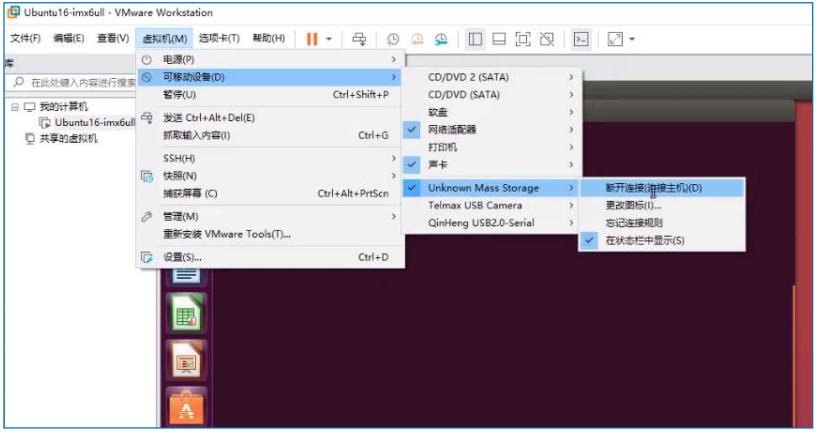
Task: Click the stretch guest display icon
Action: 615,39
